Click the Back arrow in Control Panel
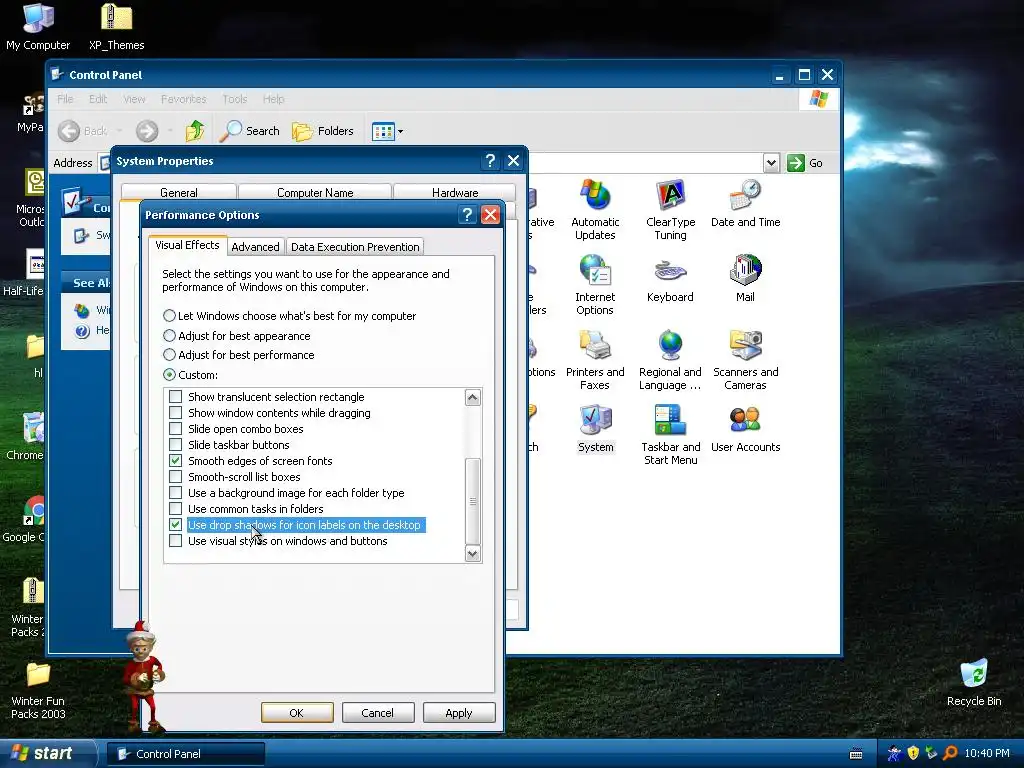Screen dimensions: 1024x768 82,131
